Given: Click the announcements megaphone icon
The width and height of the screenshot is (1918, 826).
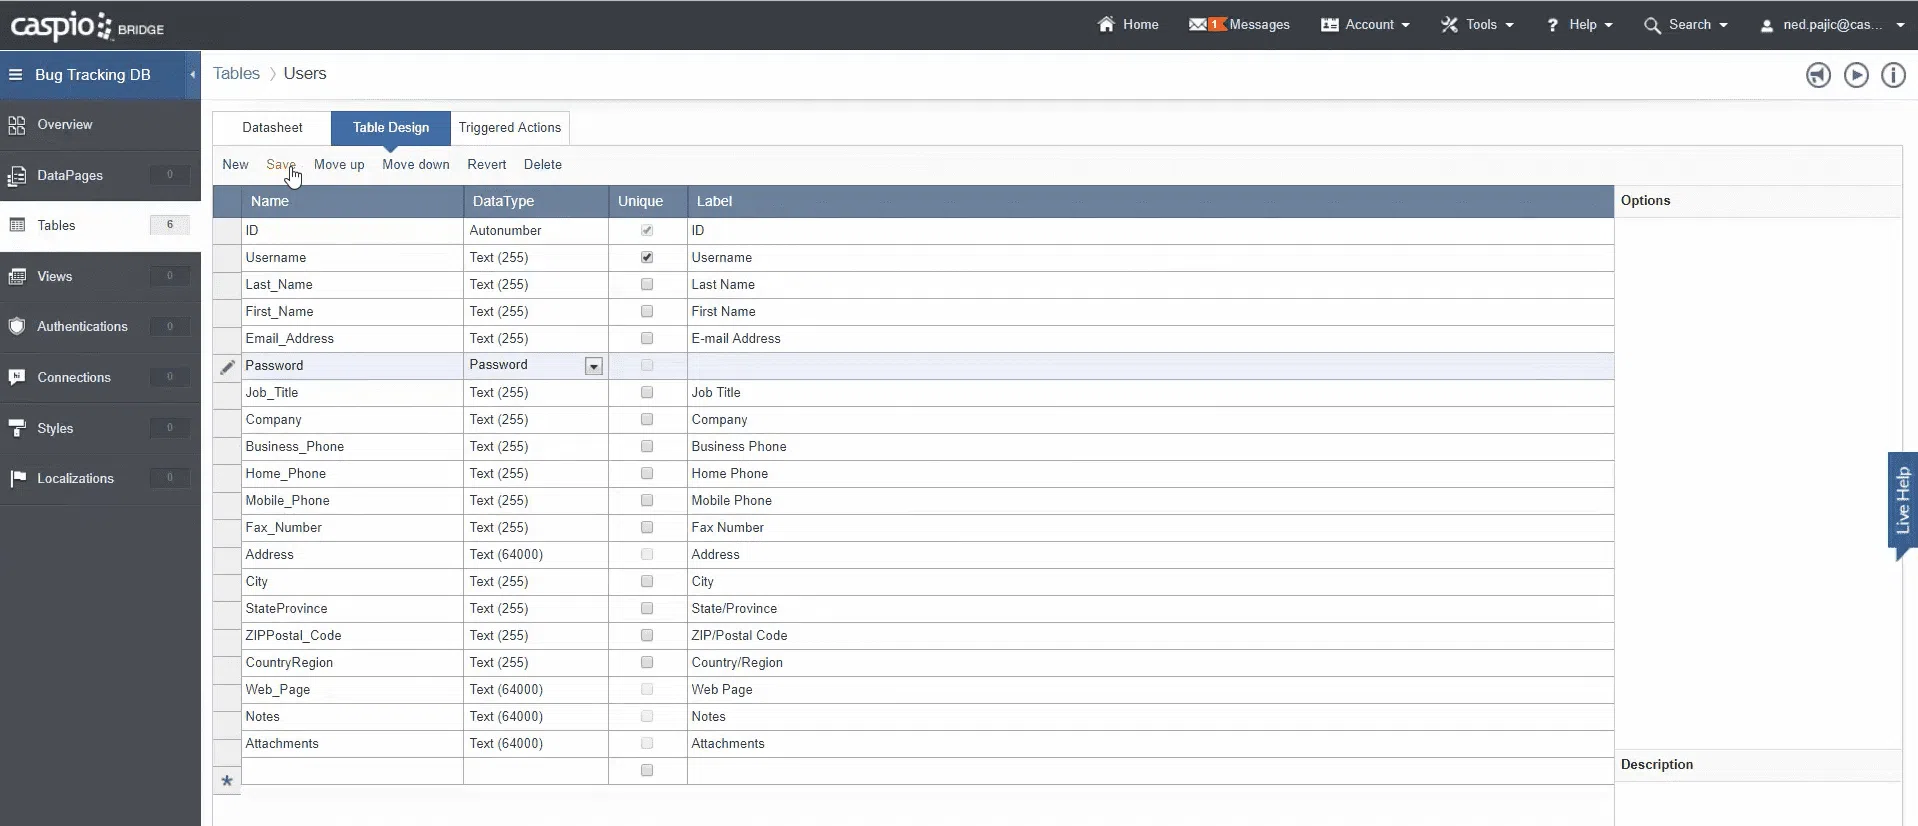Looking at the screenshot, I should 1818,75.
